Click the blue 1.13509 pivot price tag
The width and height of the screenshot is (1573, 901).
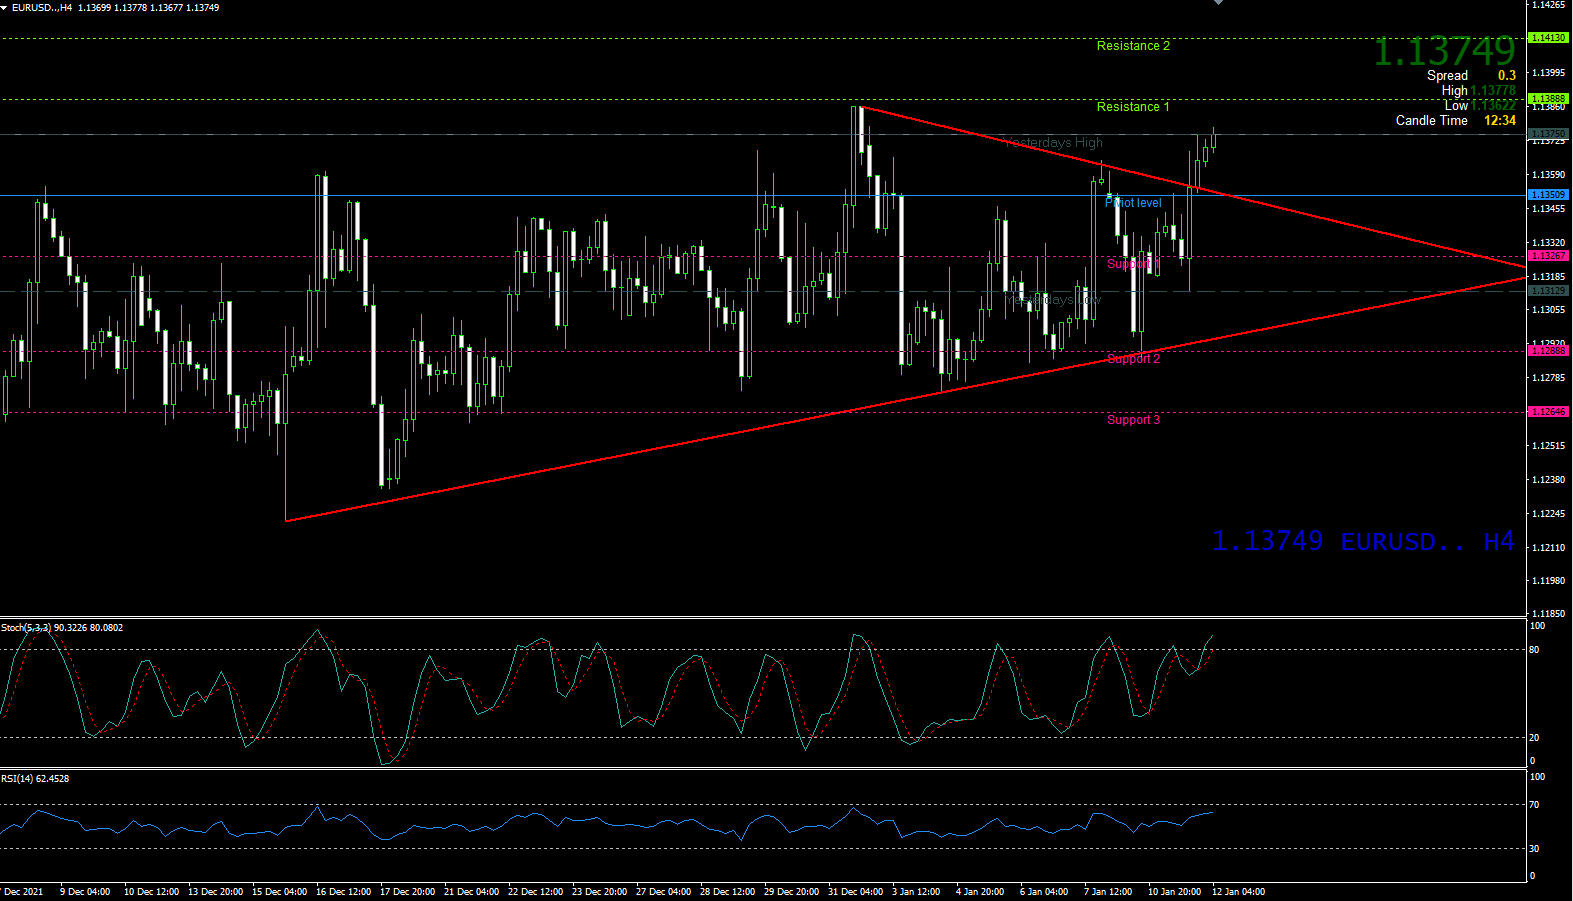click(1548, 195)
